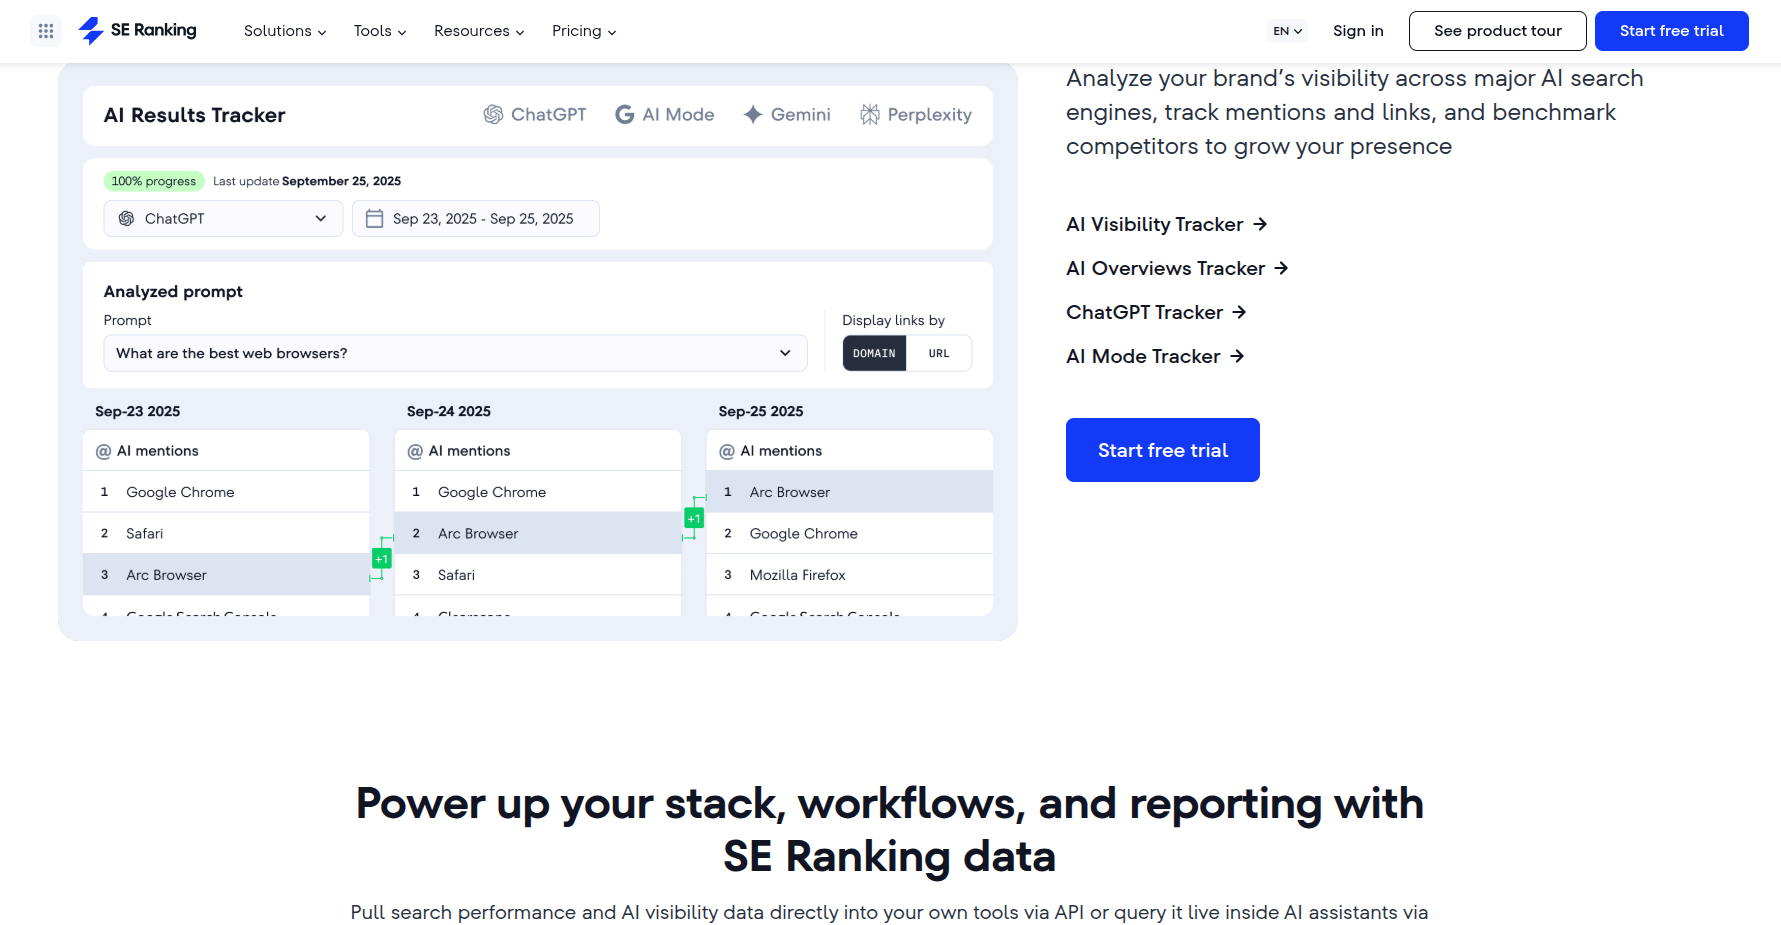The image size is (1781, 925).
Task: Click the calendar icon in date range
Action: point(374,219)
